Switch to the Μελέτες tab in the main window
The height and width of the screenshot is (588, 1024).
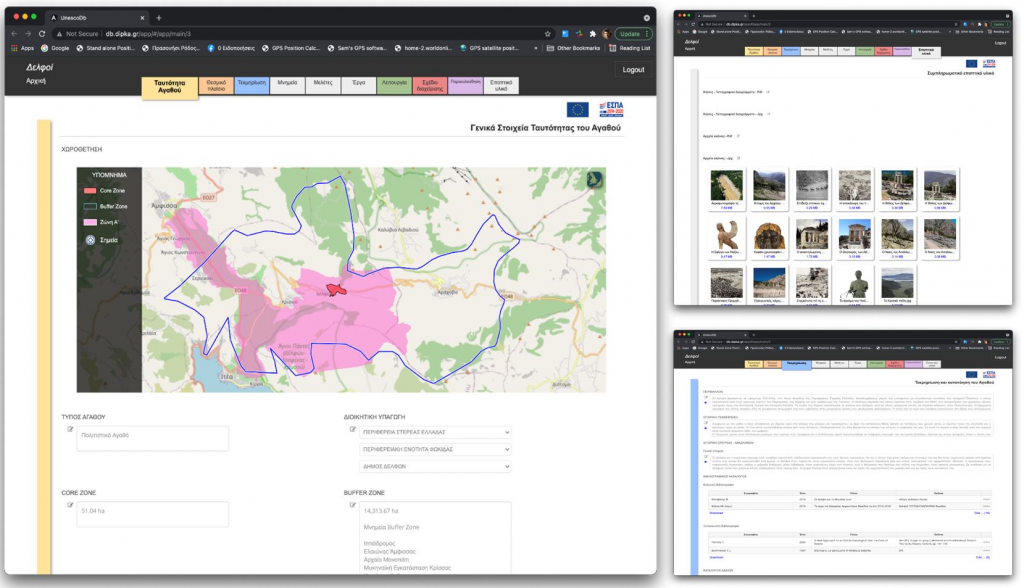pos(323,86)
